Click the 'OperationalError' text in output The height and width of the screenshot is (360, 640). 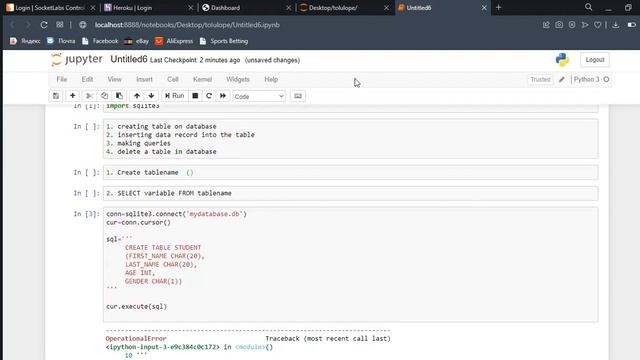click(x=136, y=338)
